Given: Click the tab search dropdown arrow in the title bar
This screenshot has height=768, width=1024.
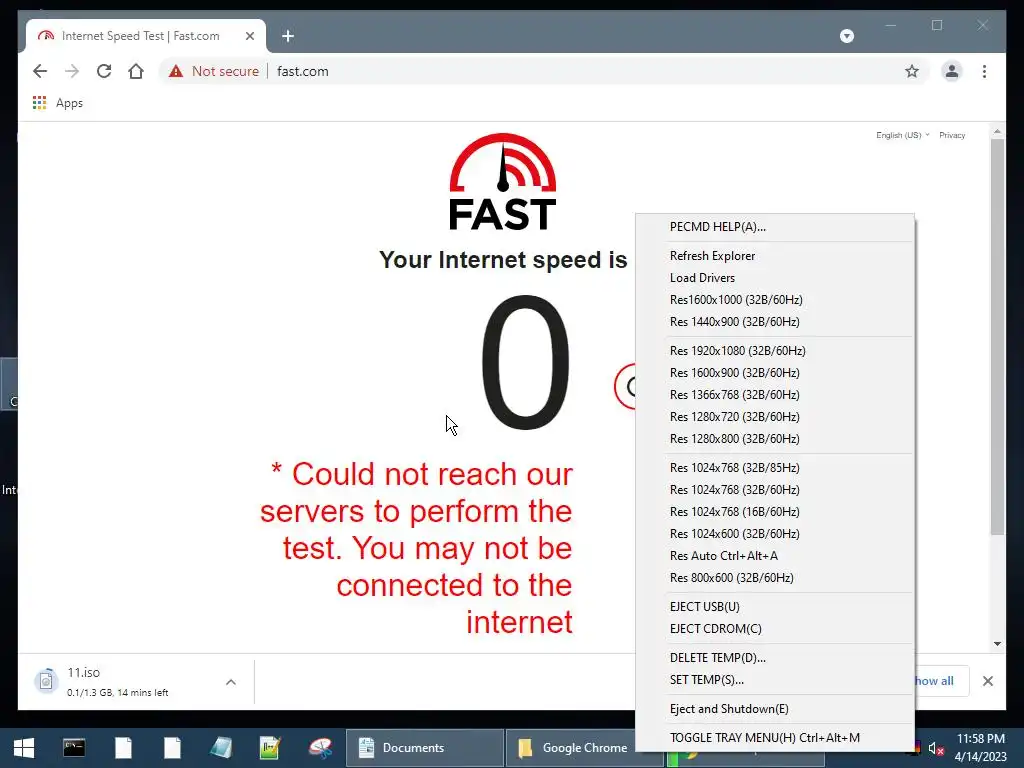Looking at the screenshot, I should click(x=846, y=36).
